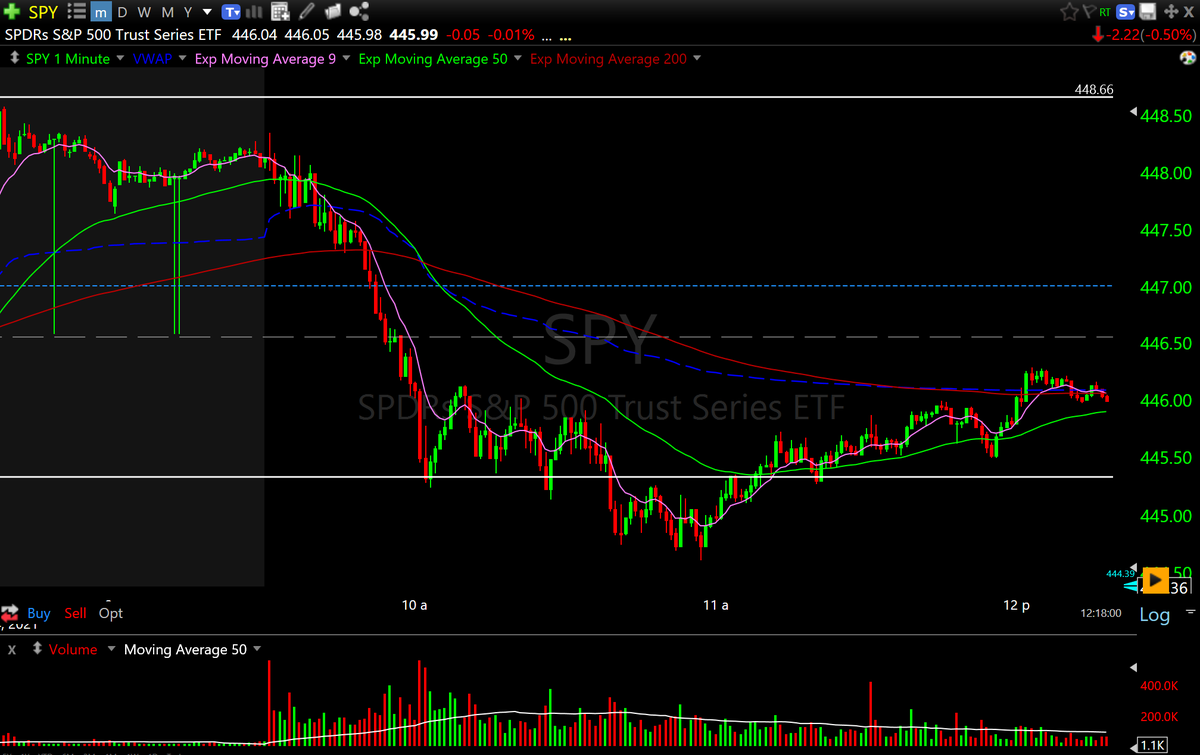Click the Sell button
This screenshot has height=755, width=1200.
pos(75,613)
